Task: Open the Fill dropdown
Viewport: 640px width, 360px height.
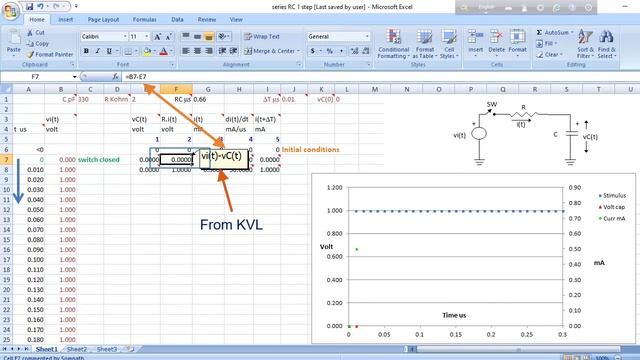Action: (546, 43)
